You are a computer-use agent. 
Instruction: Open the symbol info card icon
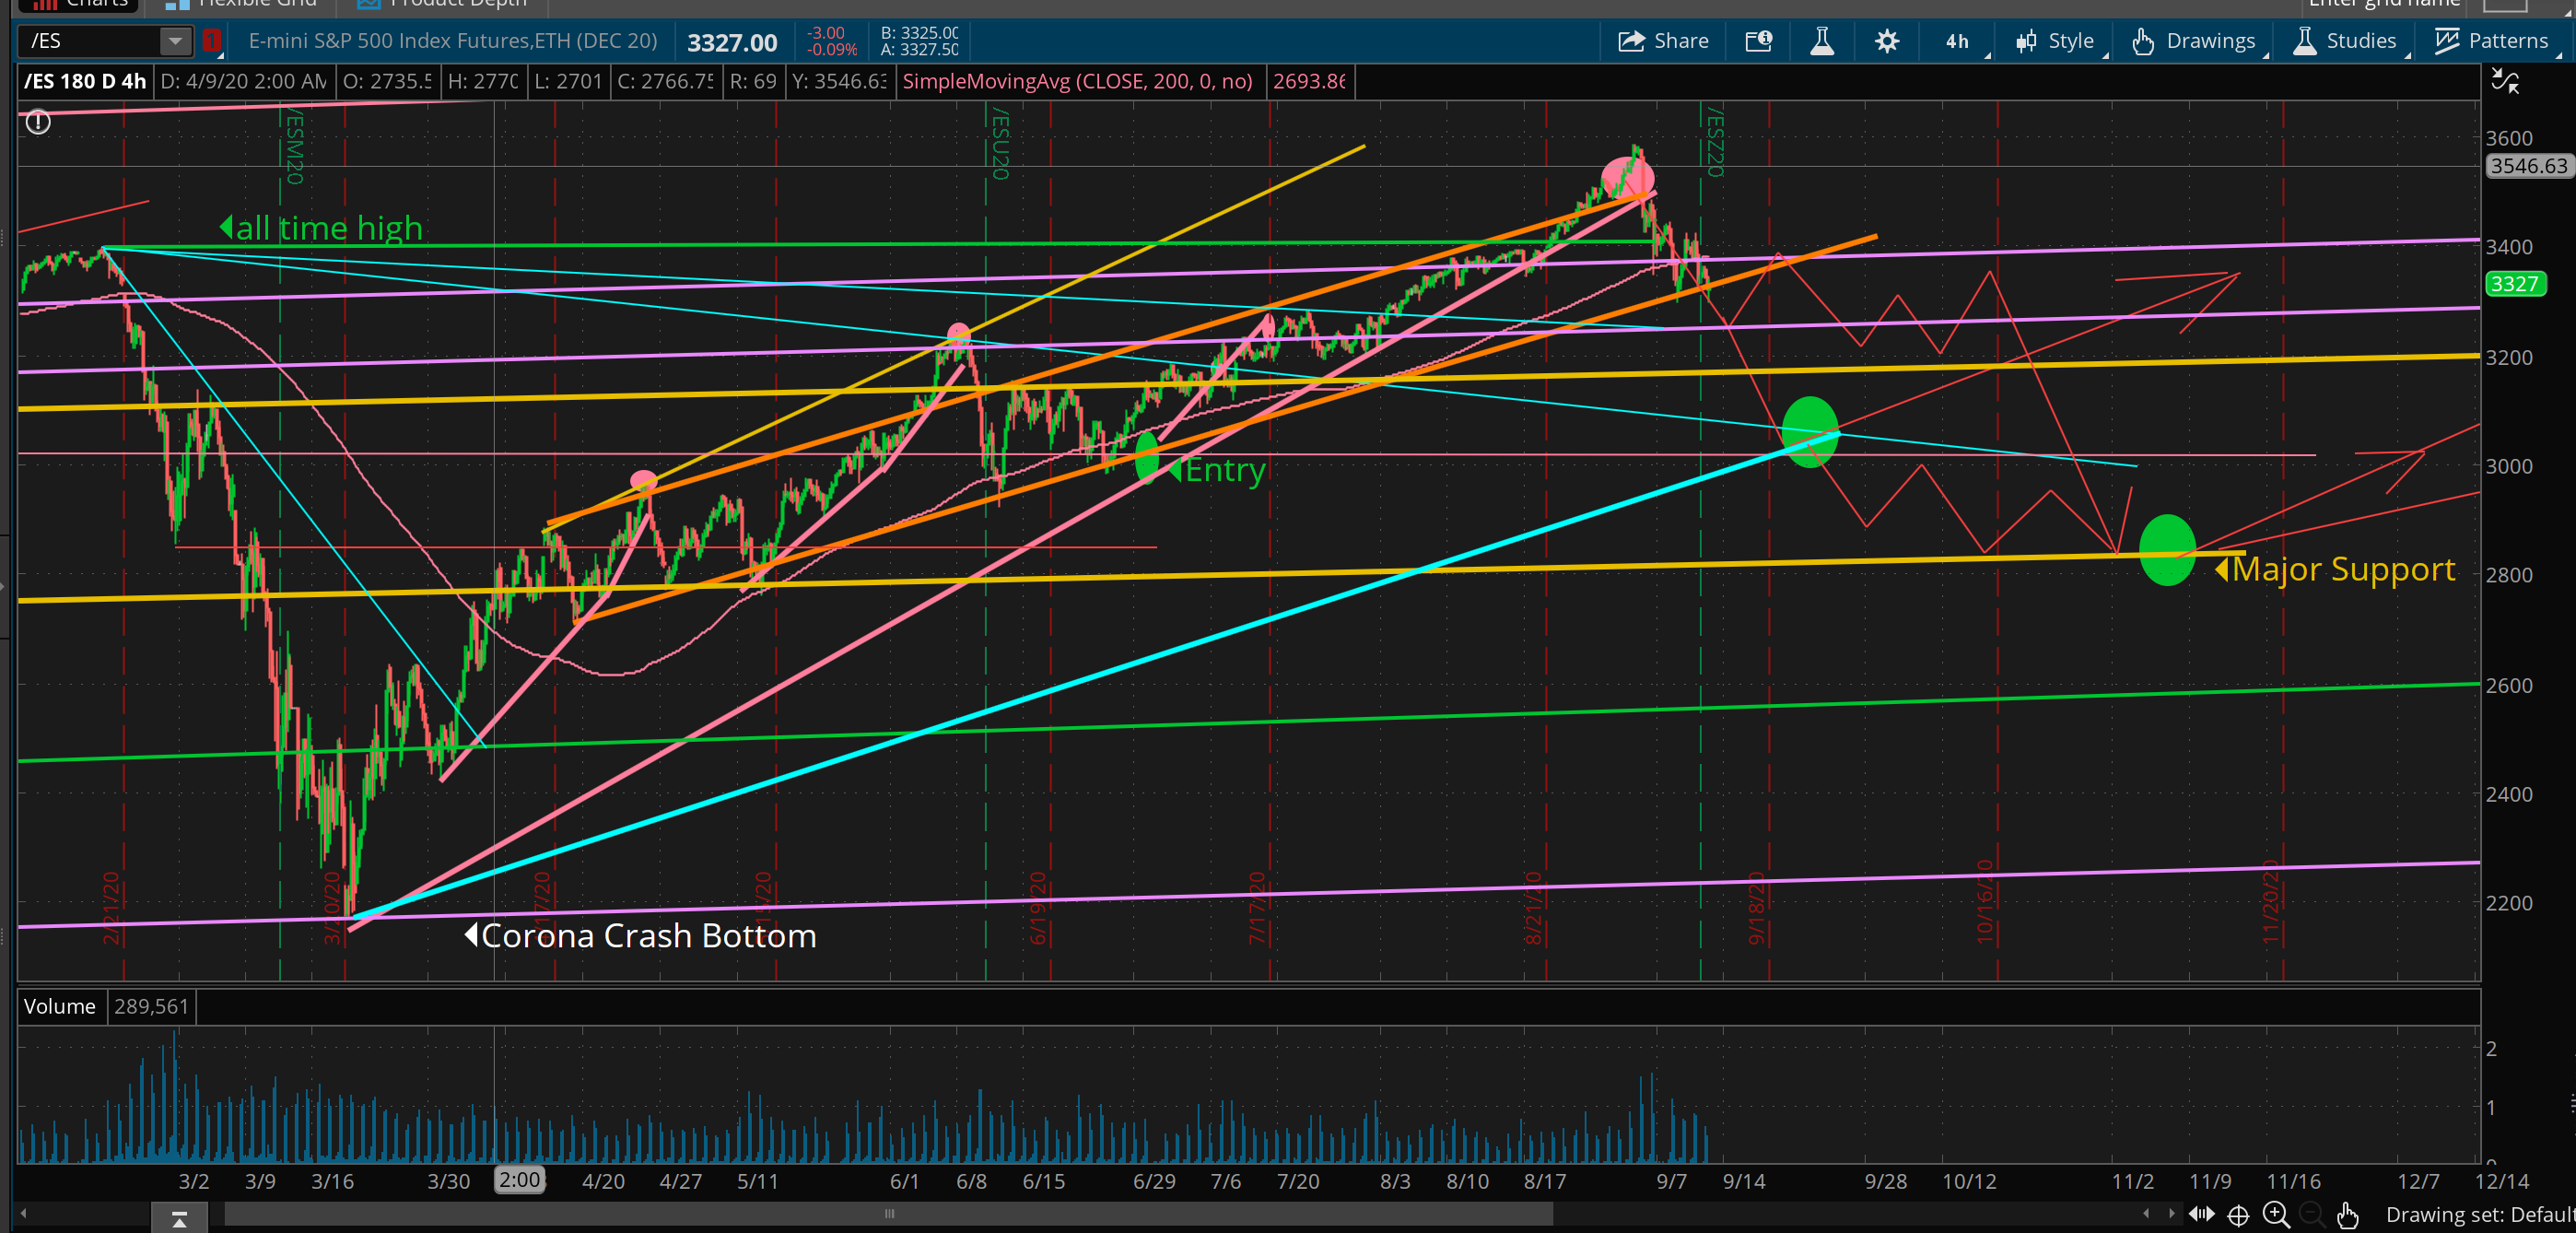(x=1758, y=41)
